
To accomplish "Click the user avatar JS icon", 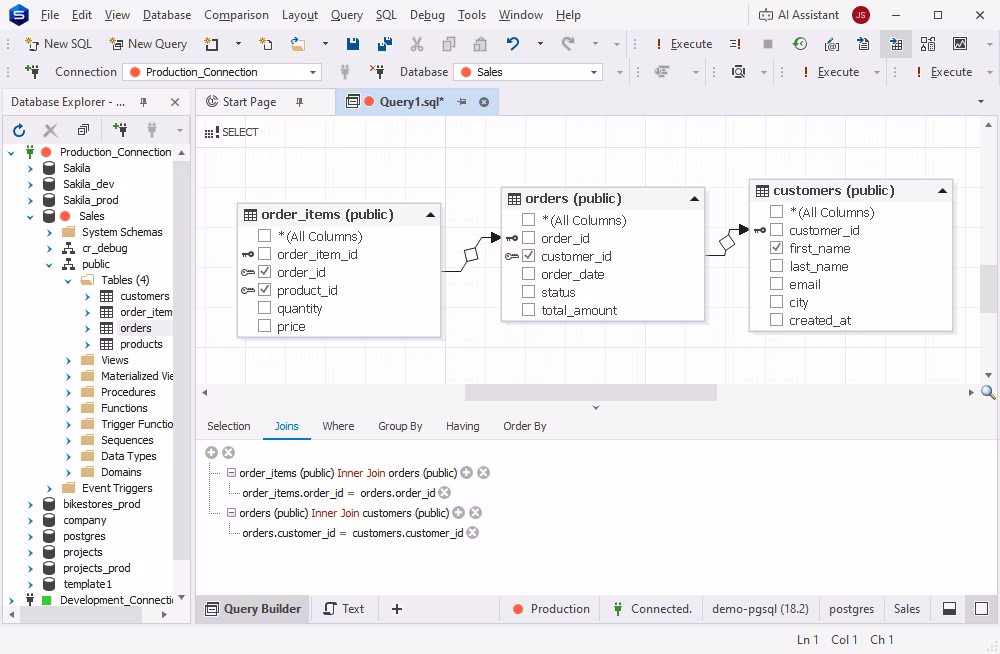I will [861, 15].
